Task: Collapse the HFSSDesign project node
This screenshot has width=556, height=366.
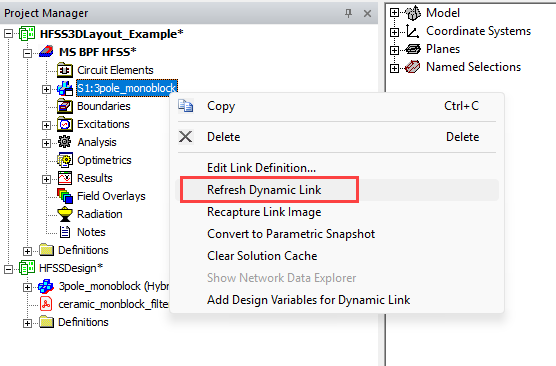Action: [x=8, y=269]
